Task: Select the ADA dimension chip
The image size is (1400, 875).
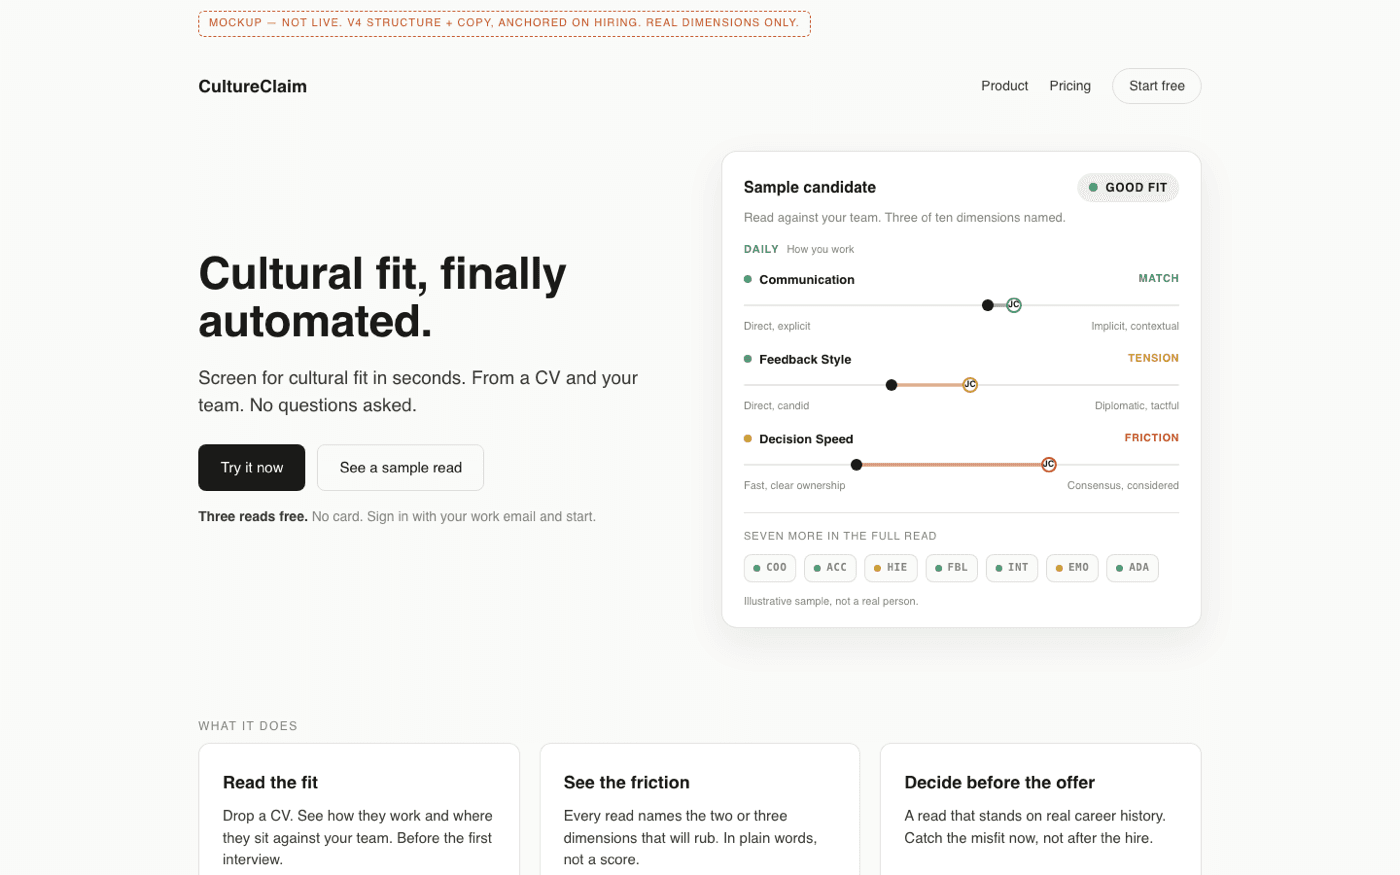Action: [1132, 568]
